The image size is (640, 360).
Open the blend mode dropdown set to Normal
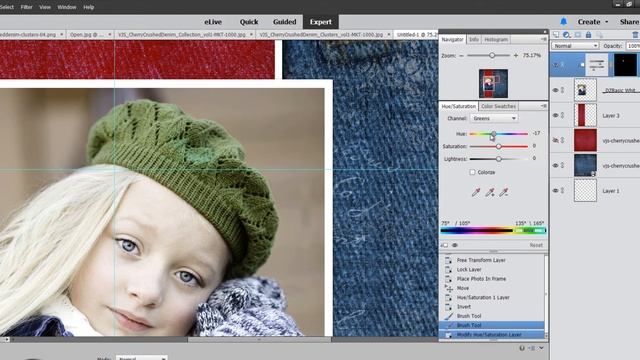575,46
